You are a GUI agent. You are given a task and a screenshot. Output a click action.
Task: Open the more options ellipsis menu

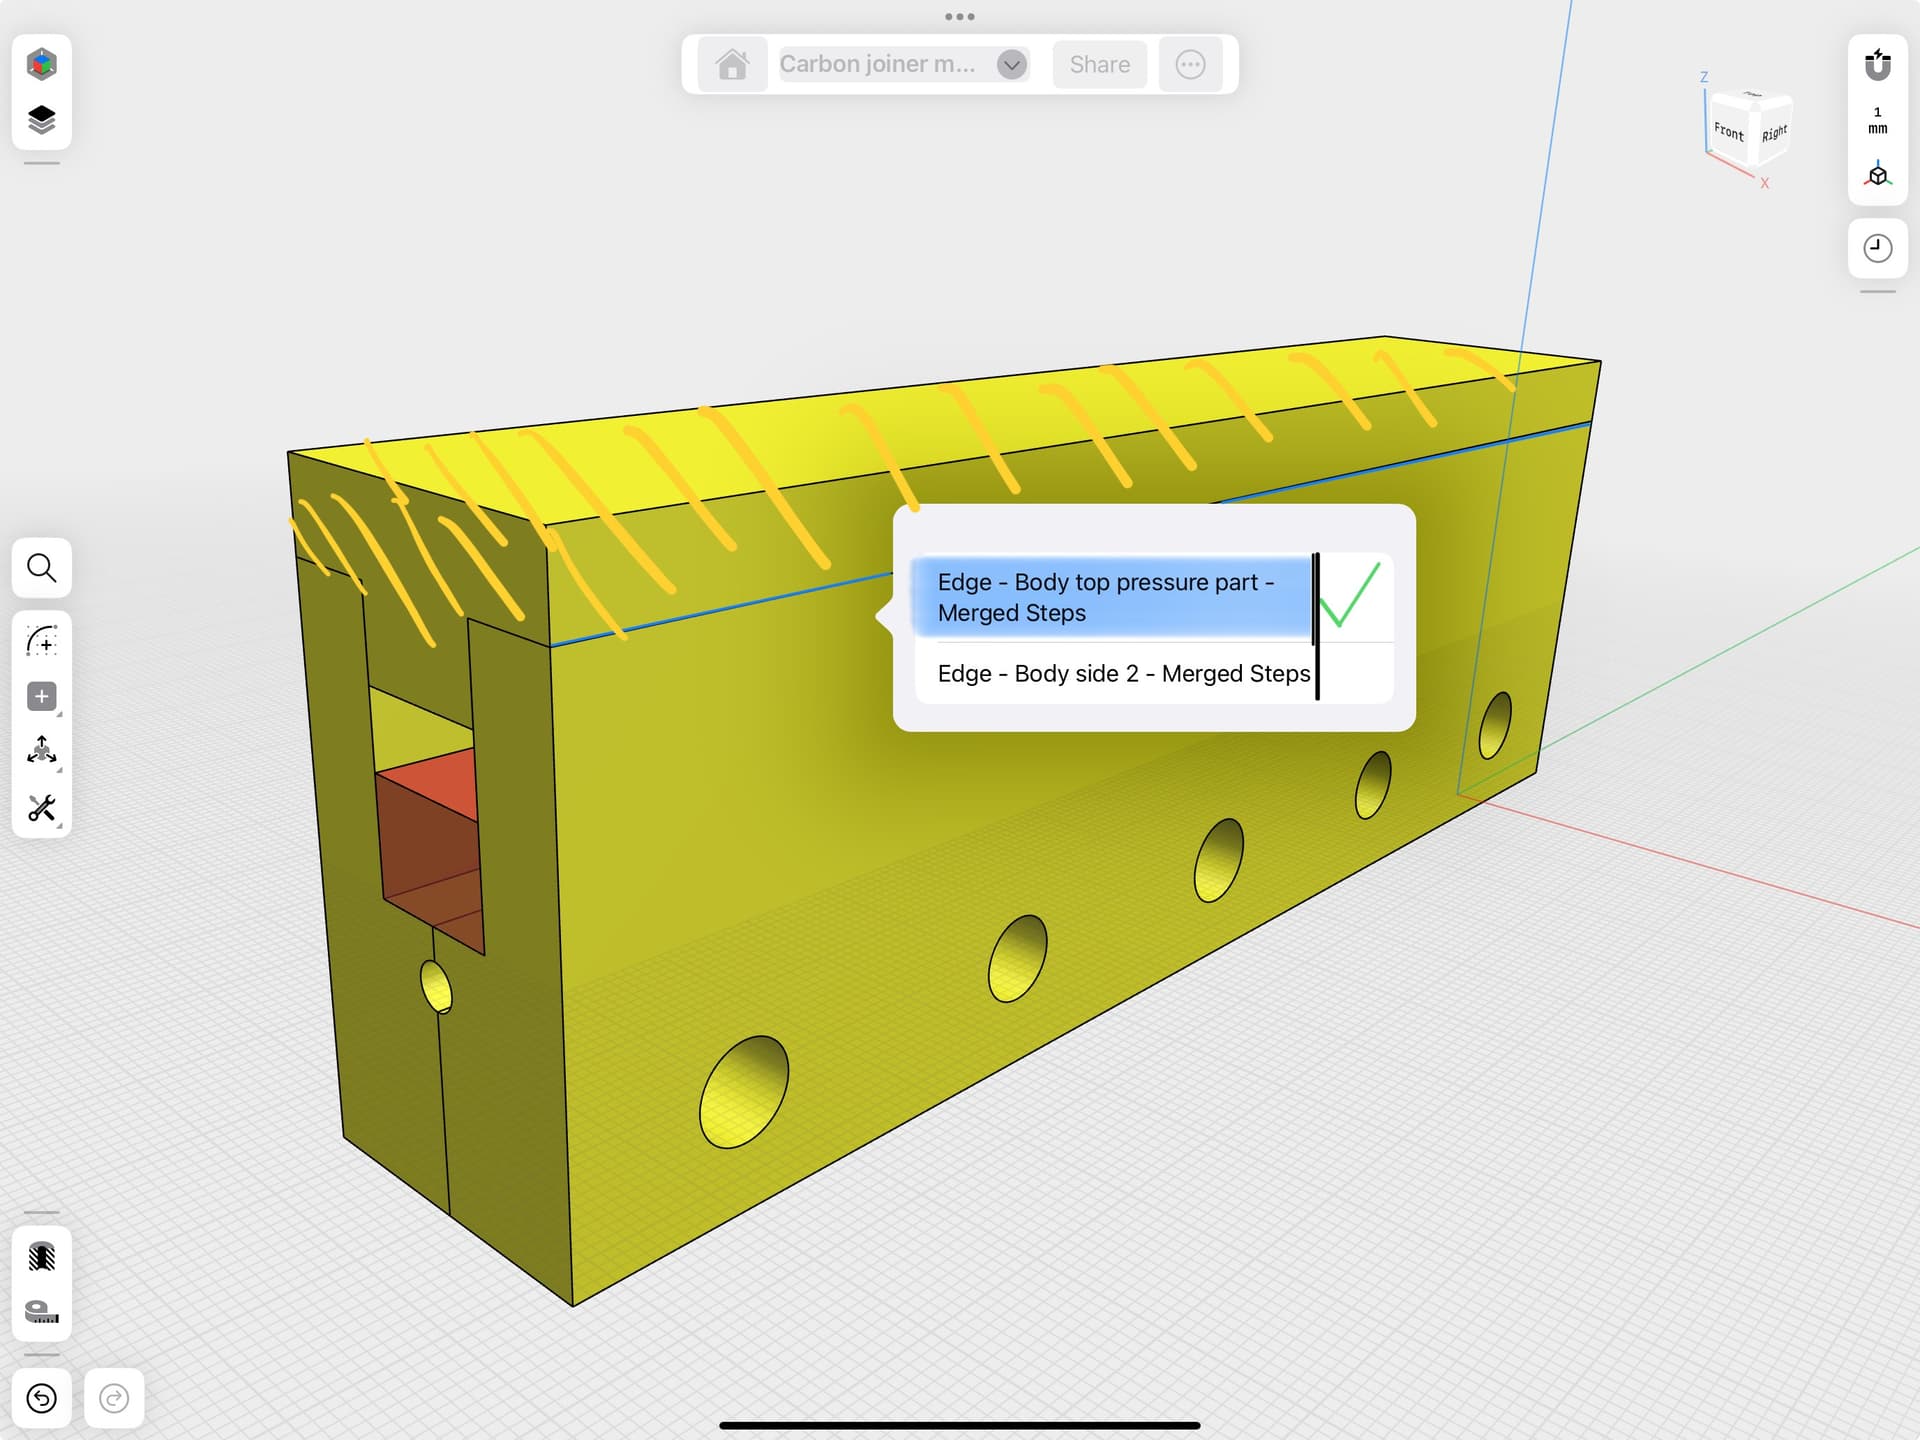tap(1190, 65)
